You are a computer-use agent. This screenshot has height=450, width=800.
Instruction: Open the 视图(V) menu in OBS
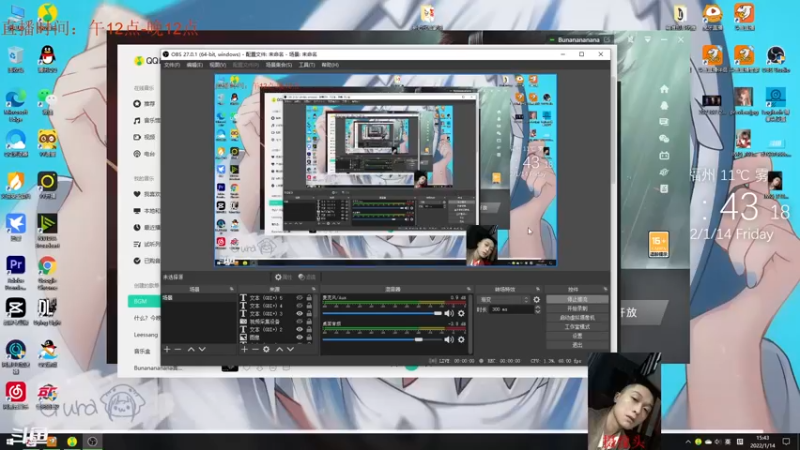(x=217, y=65)
